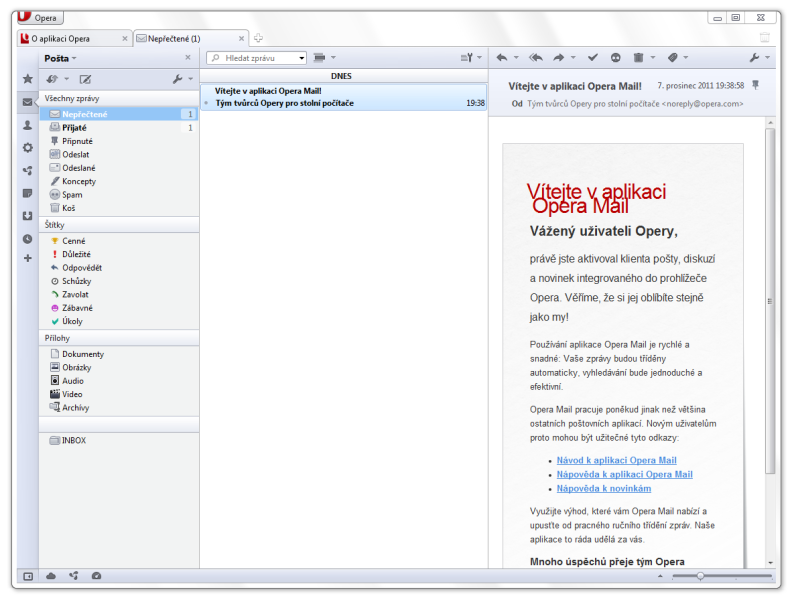Select the Zábavné label

[120, 308]
